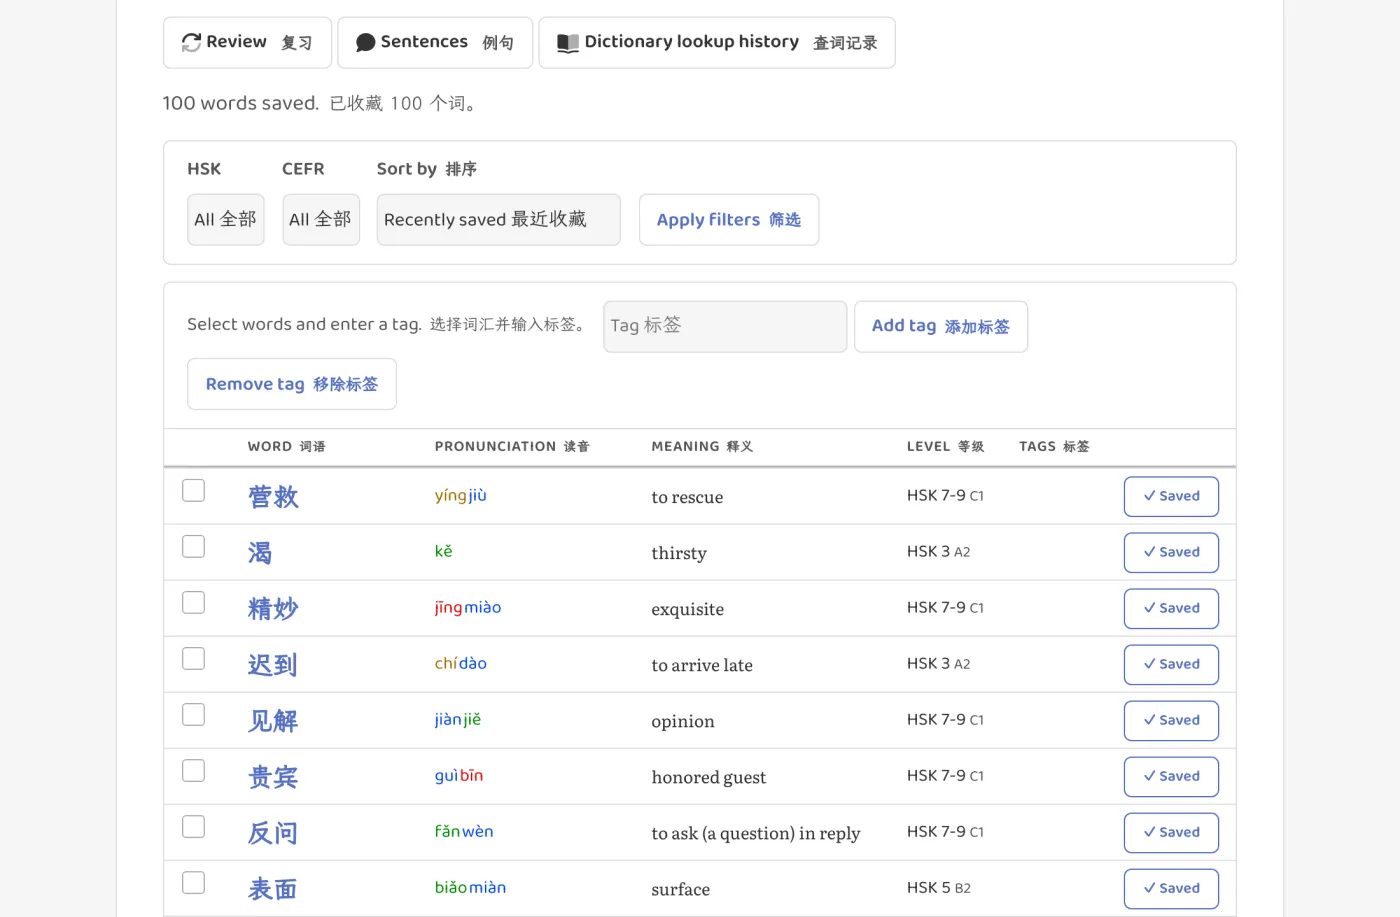This screenshot has width=1400, height=917.
Task: Click the meaning text "to rescue"
Action: pyautogui.click(x=687, y=497)
